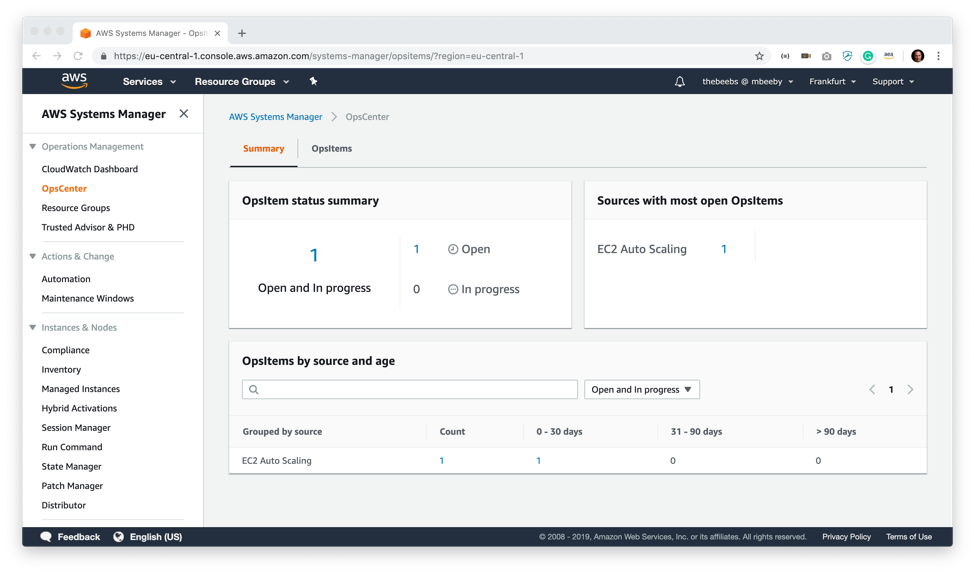The width and height of the screenshot is (974, 572).
Task: Open Hybrid Activations in the sidebar
Action: [x=79, y=408]
